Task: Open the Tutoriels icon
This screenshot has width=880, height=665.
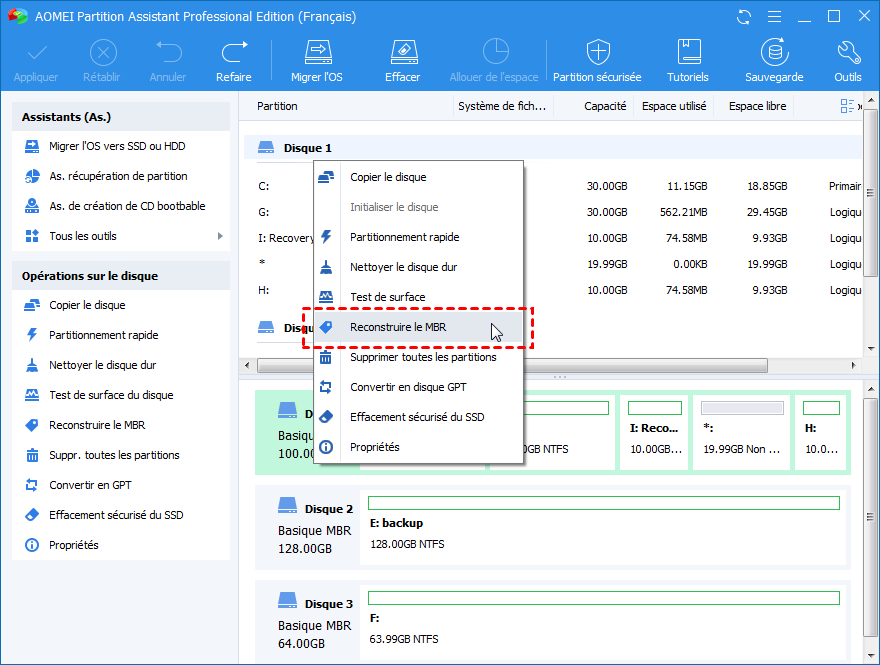Action: pyautogui.click(x=688, y=52)
